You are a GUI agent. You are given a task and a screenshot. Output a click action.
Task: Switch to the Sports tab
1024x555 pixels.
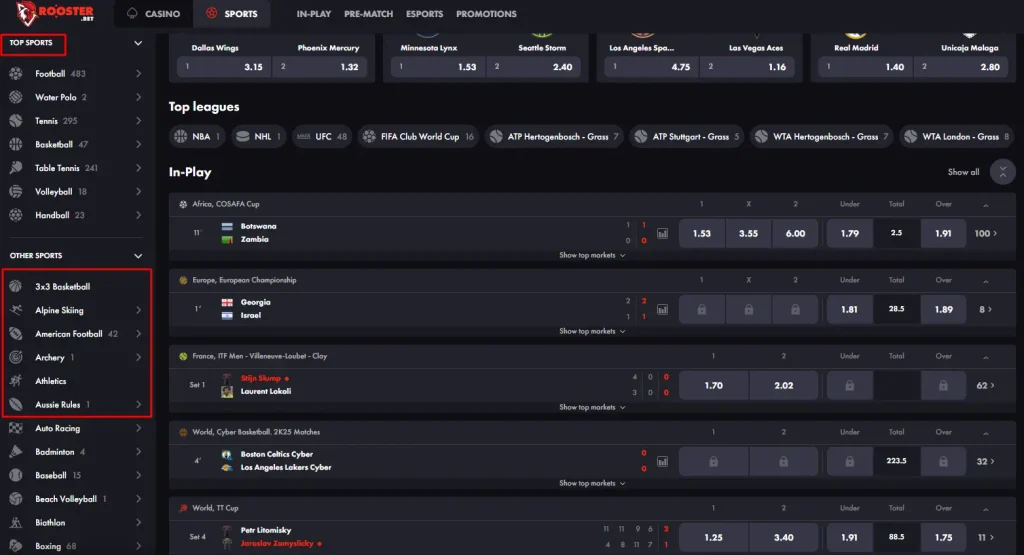click(232, 14)
